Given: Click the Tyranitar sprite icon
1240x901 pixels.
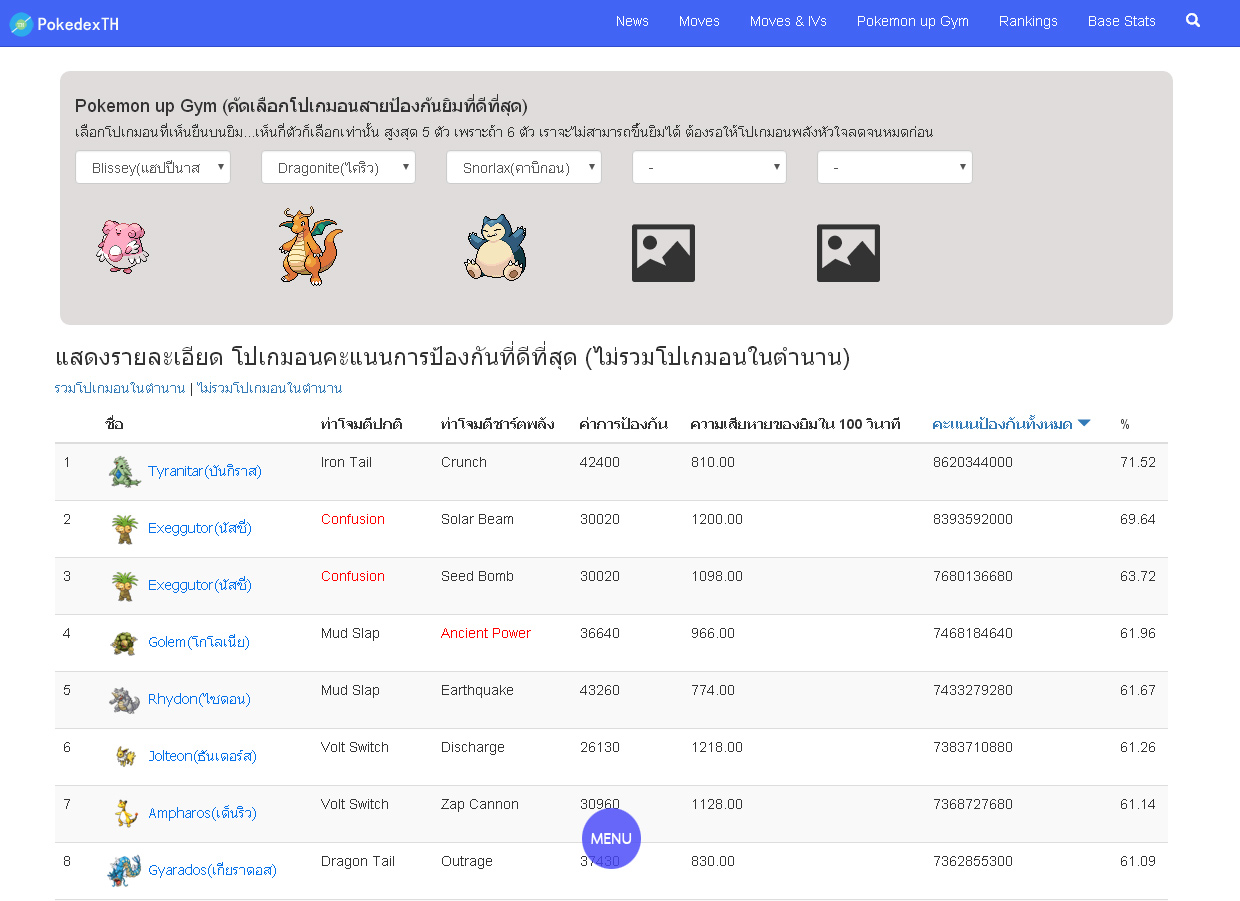Looking at the screenshot, I should pos(125,472).
